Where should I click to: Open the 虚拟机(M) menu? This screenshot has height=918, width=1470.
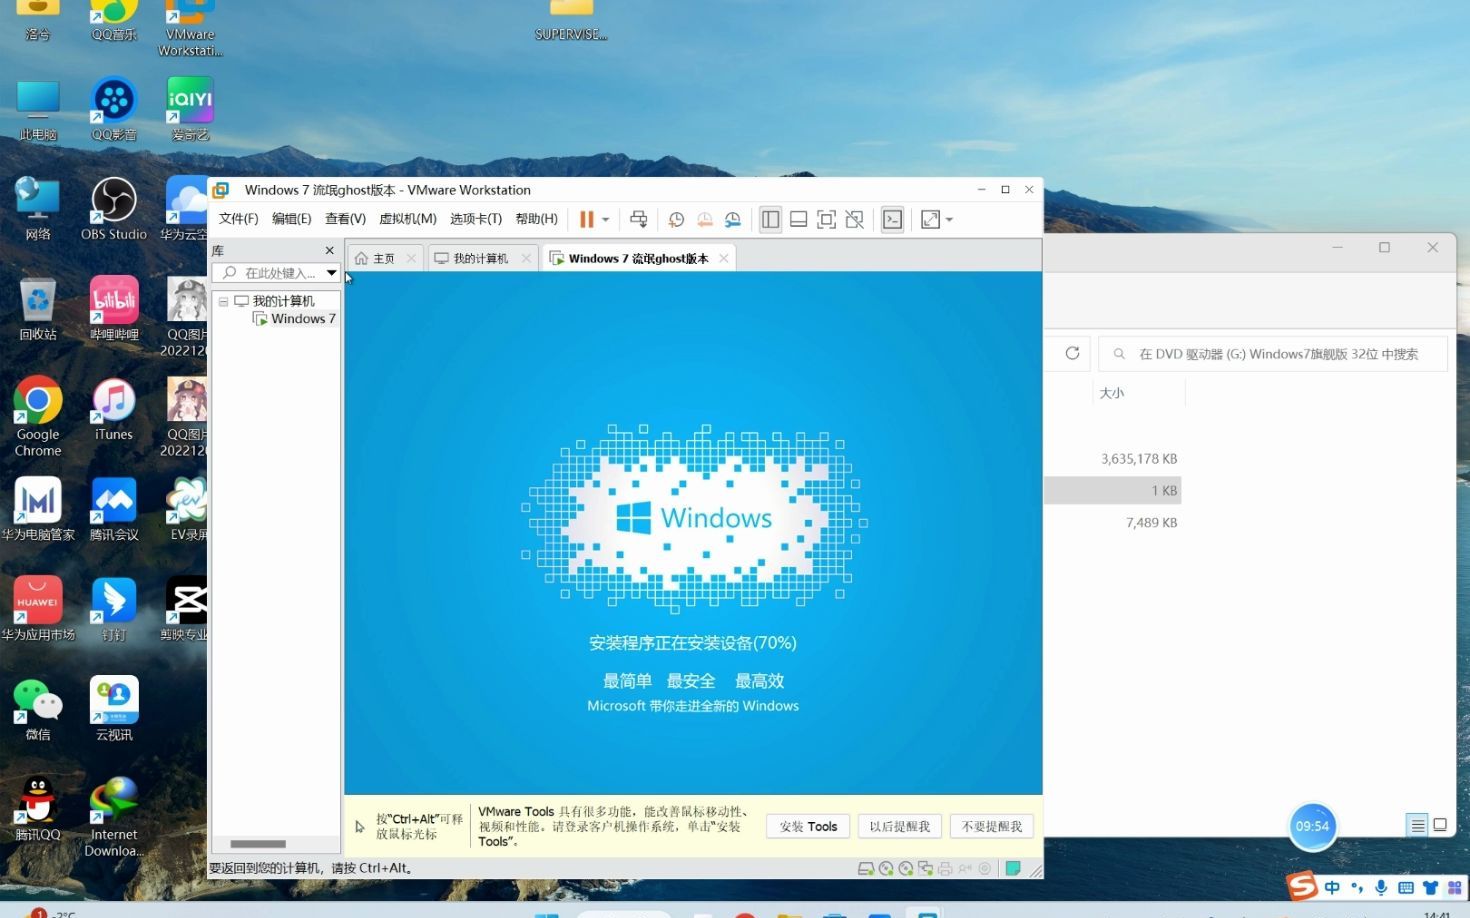[407, 219]
